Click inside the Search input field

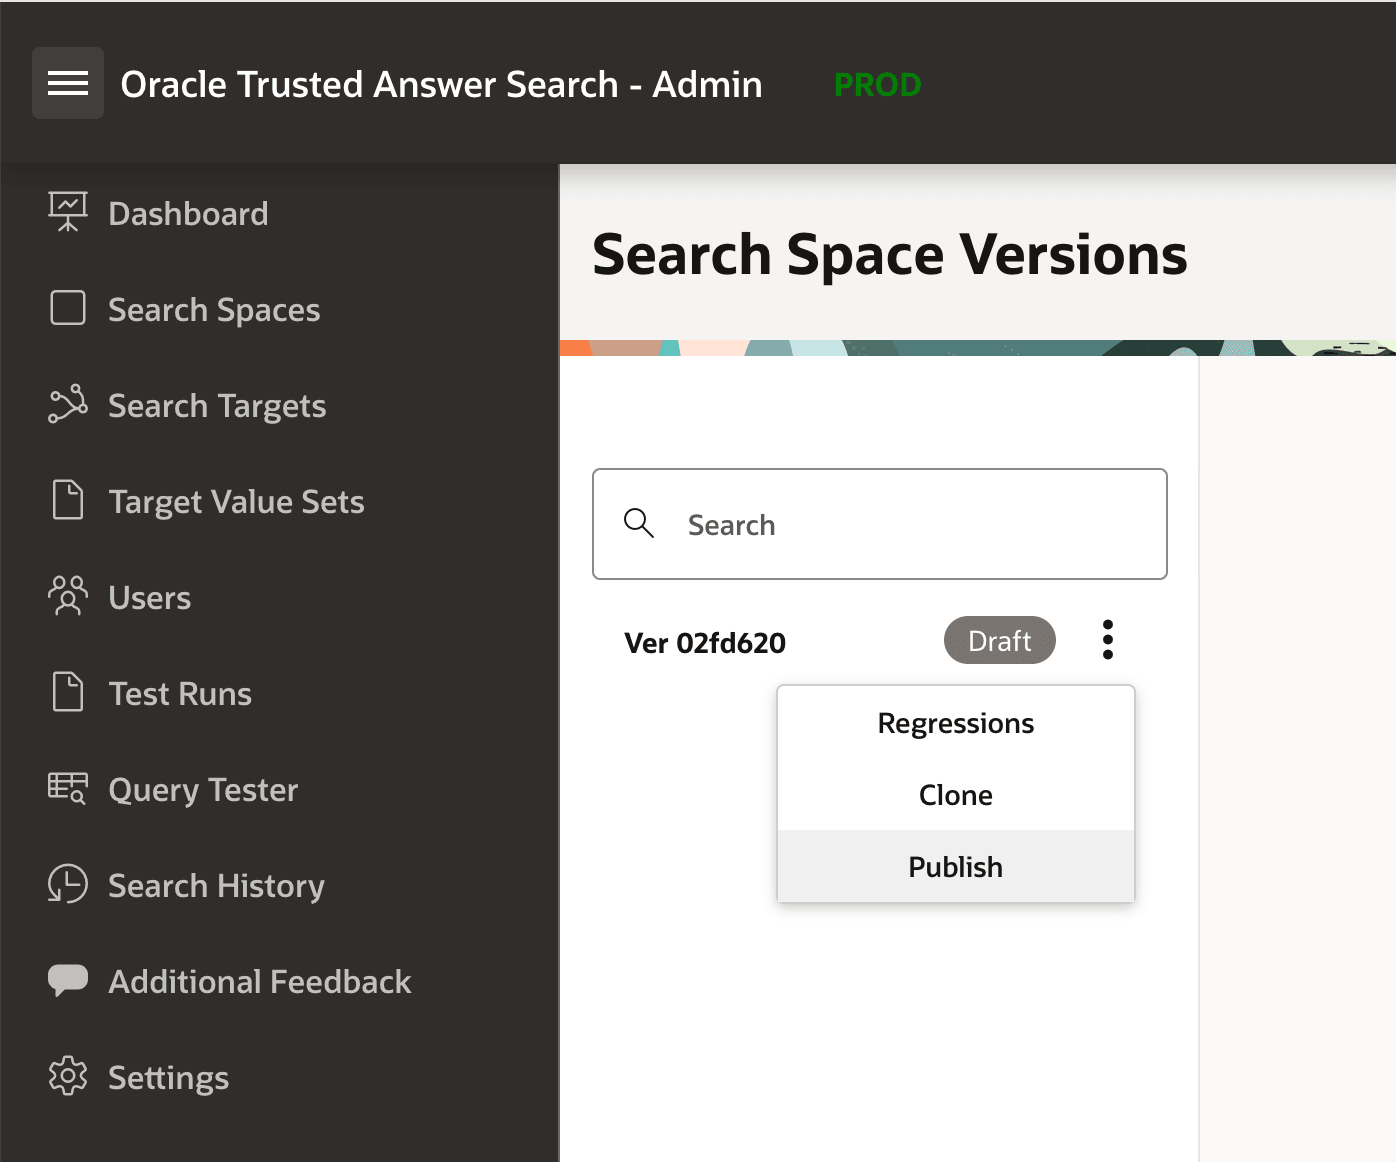[x=880, y=524]
